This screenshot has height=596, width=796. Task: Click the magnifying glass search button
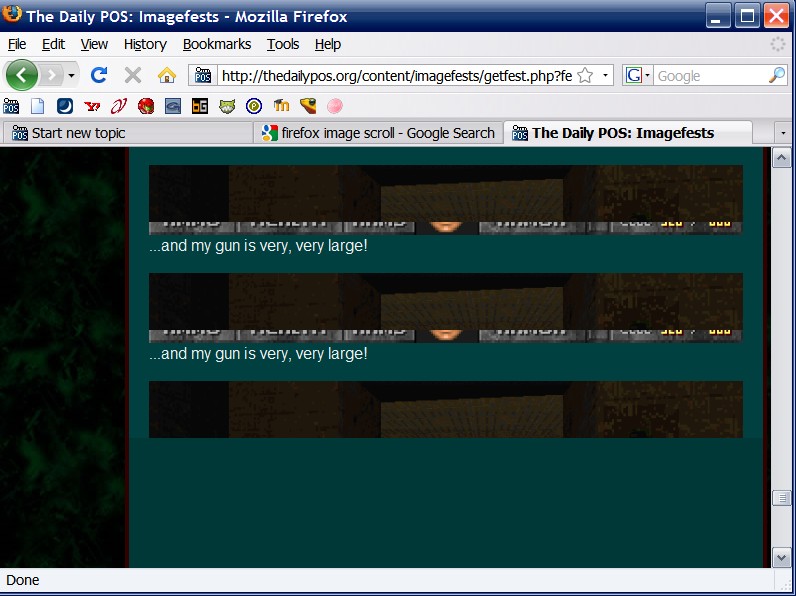(x=777, y=76)
